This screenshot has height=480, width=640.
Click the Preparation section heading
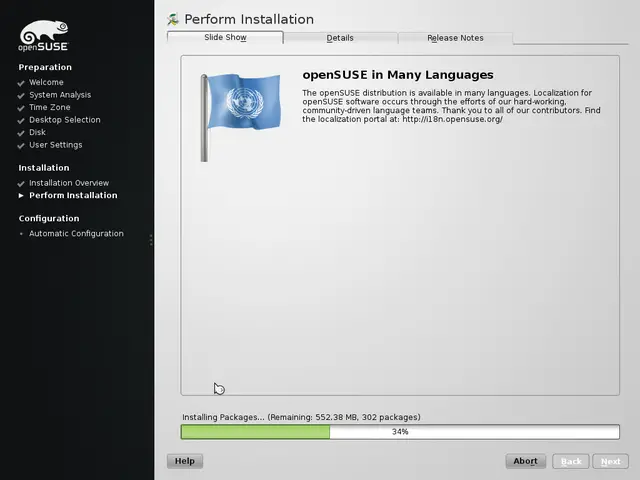[45, 67]
